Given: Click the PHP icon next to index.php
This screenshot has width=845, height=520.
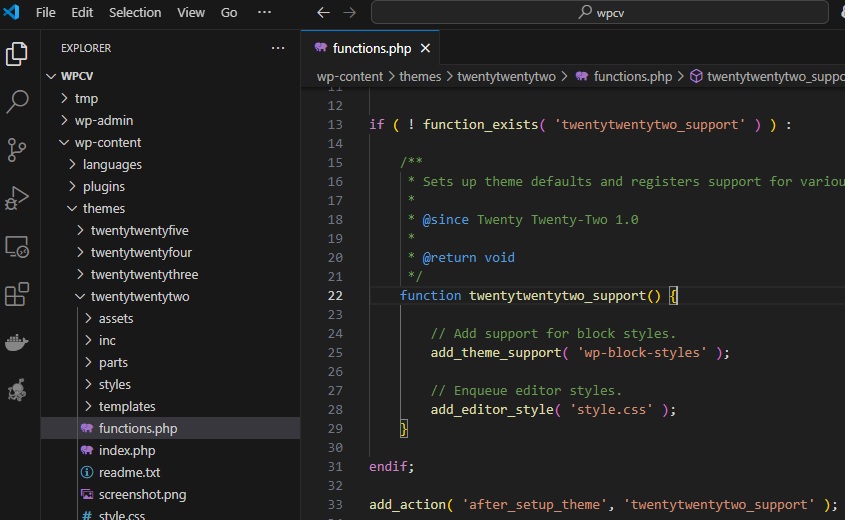Looking at the screenshot, I should pos(87,450).
